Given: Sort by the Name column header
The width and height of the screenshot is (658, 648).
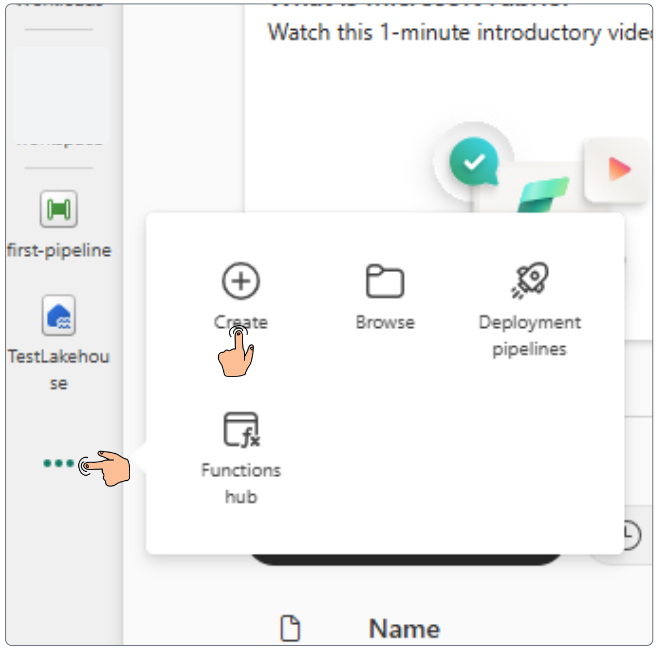Looking at the screenshot, I should pyautogui.click(x=404, y=628).
